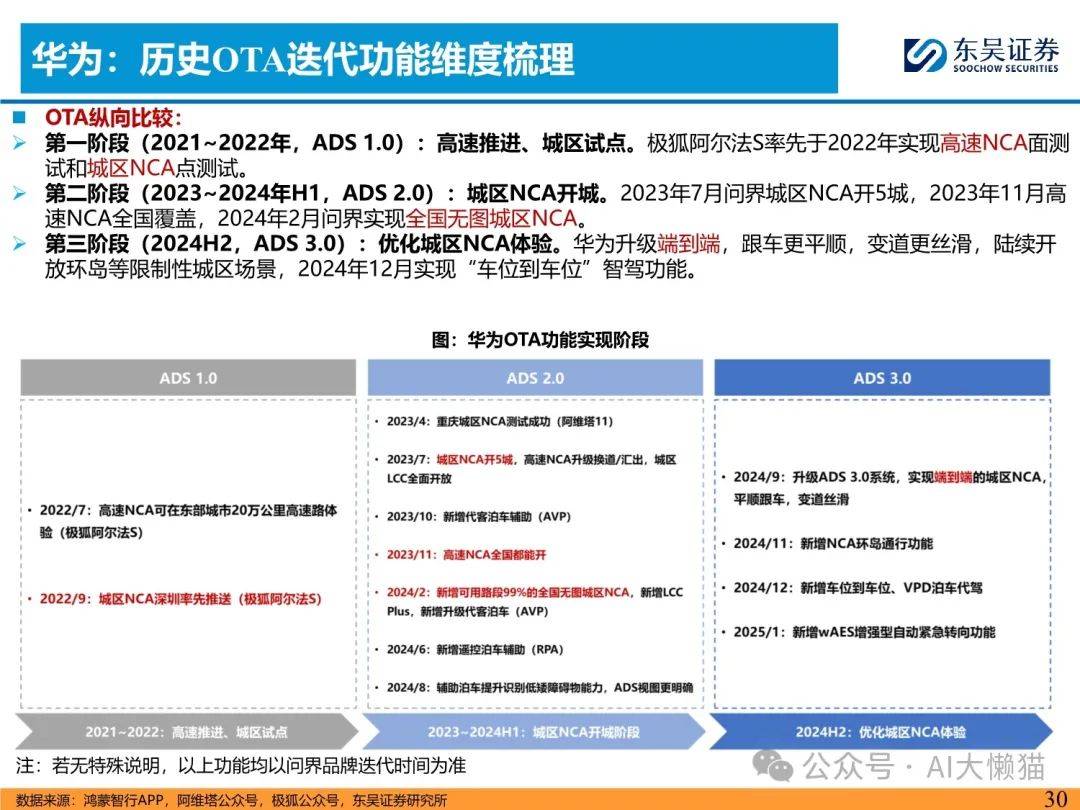Click red "端到端" in the third-stage paragraph
The height and width of the screenshot is (810, 1080).
(689, 243)
